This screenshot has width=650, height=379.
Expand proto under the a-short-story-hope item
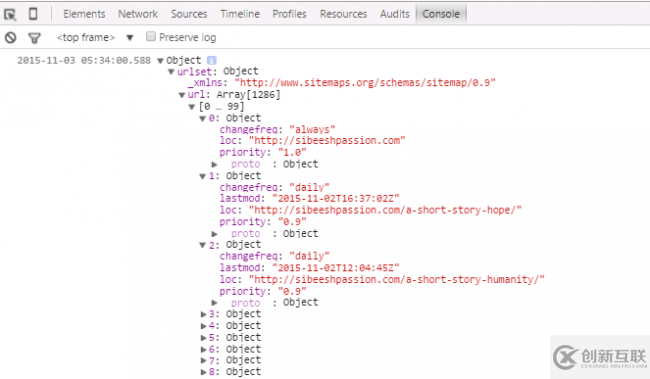point(214,234)
